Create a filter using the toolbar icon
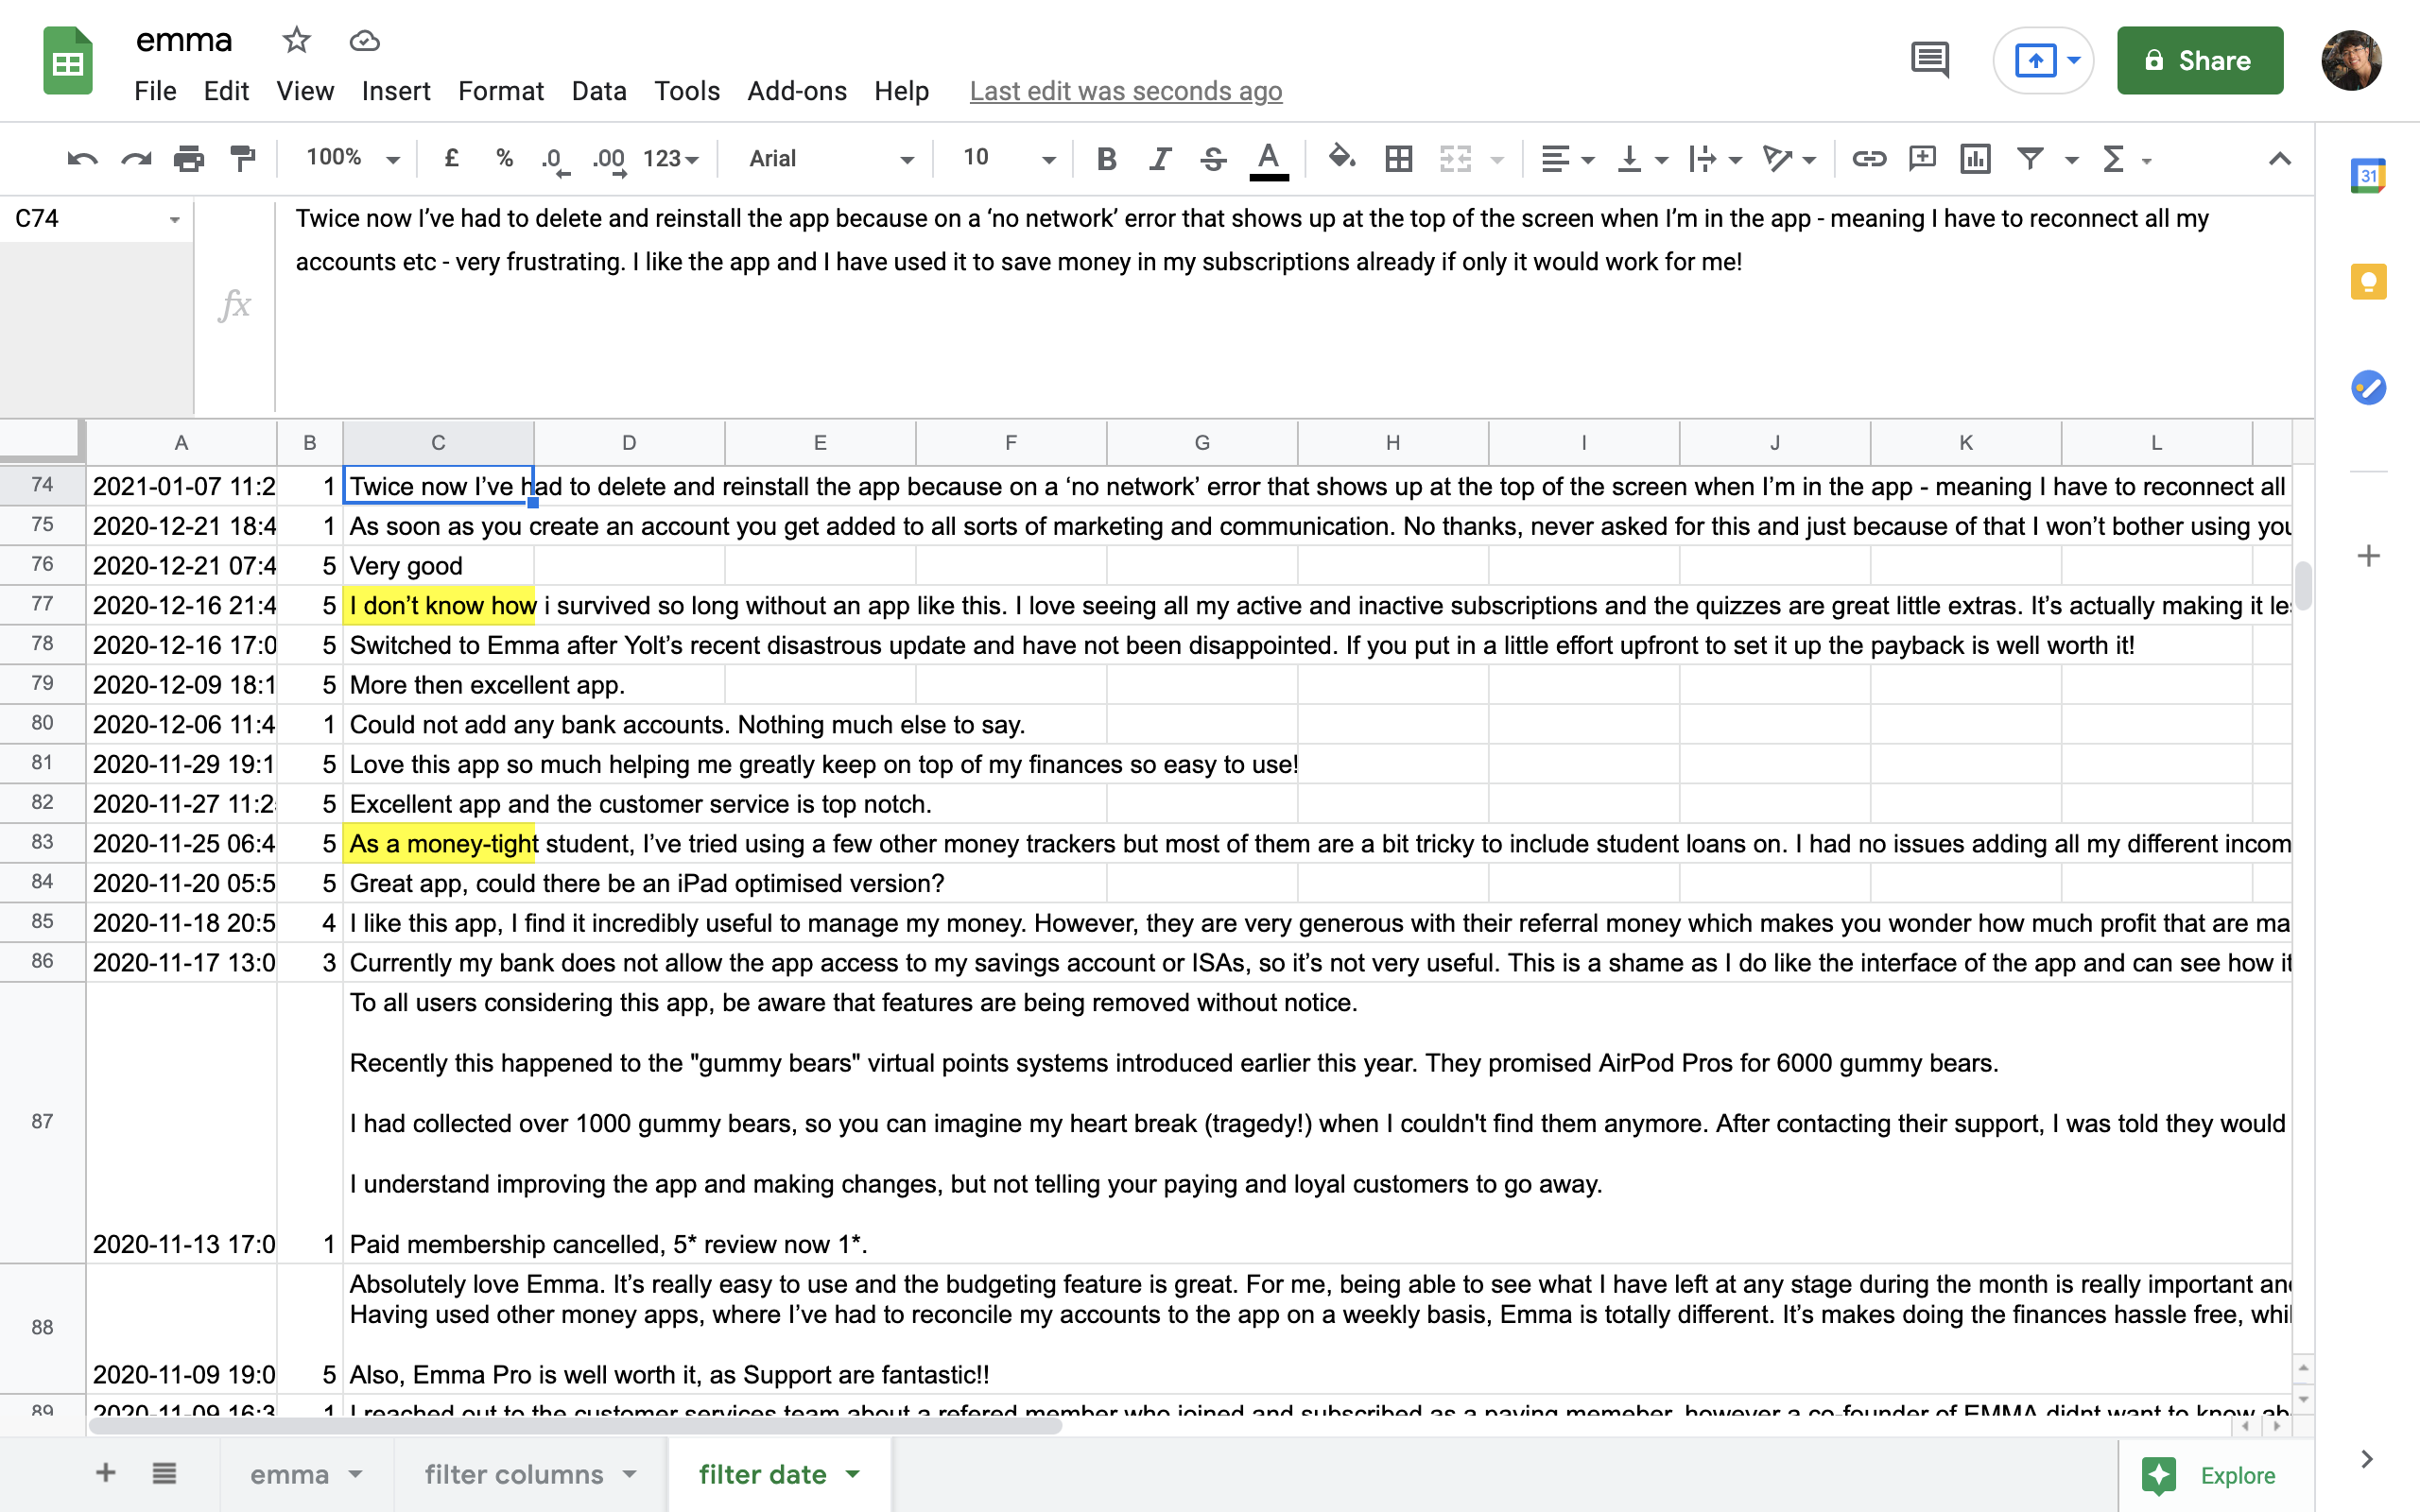2420x1512 pixels. pyautogui.click(x=2028, y=158)
